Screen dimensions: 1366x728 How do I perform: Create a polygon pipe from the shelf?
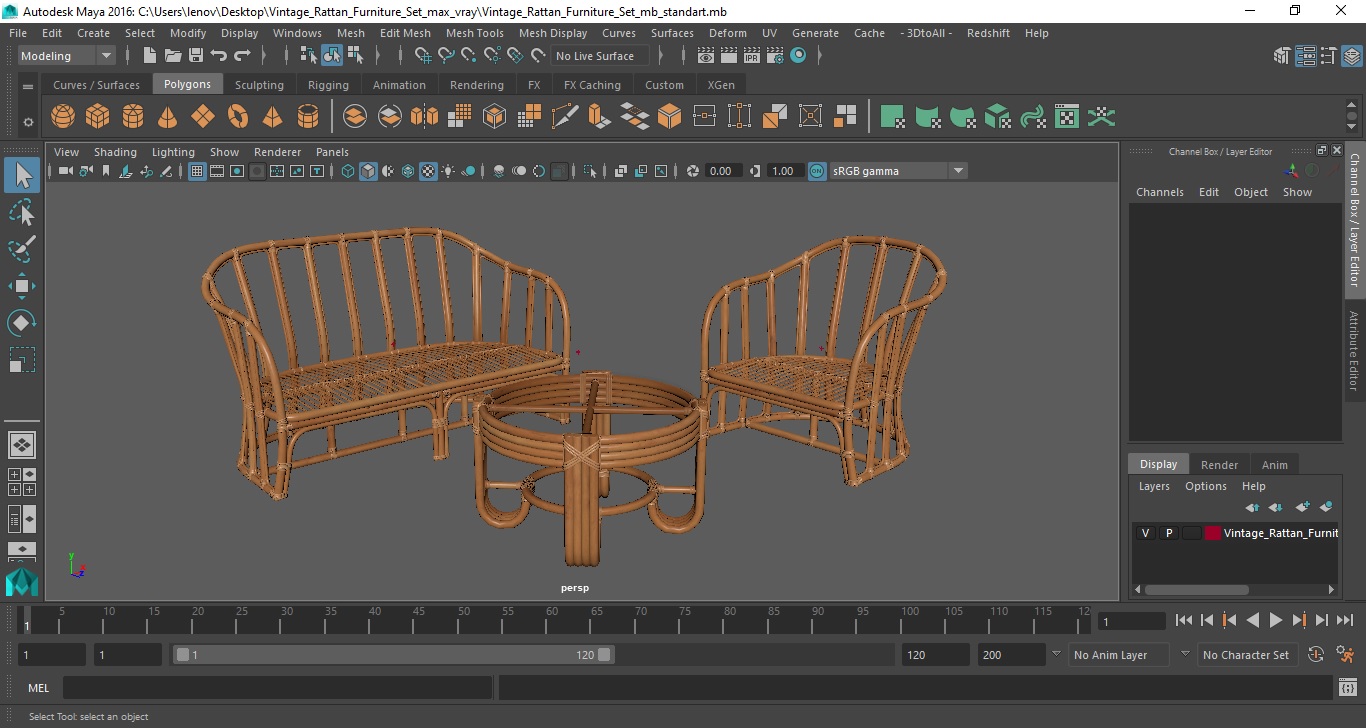pos(308,117)
